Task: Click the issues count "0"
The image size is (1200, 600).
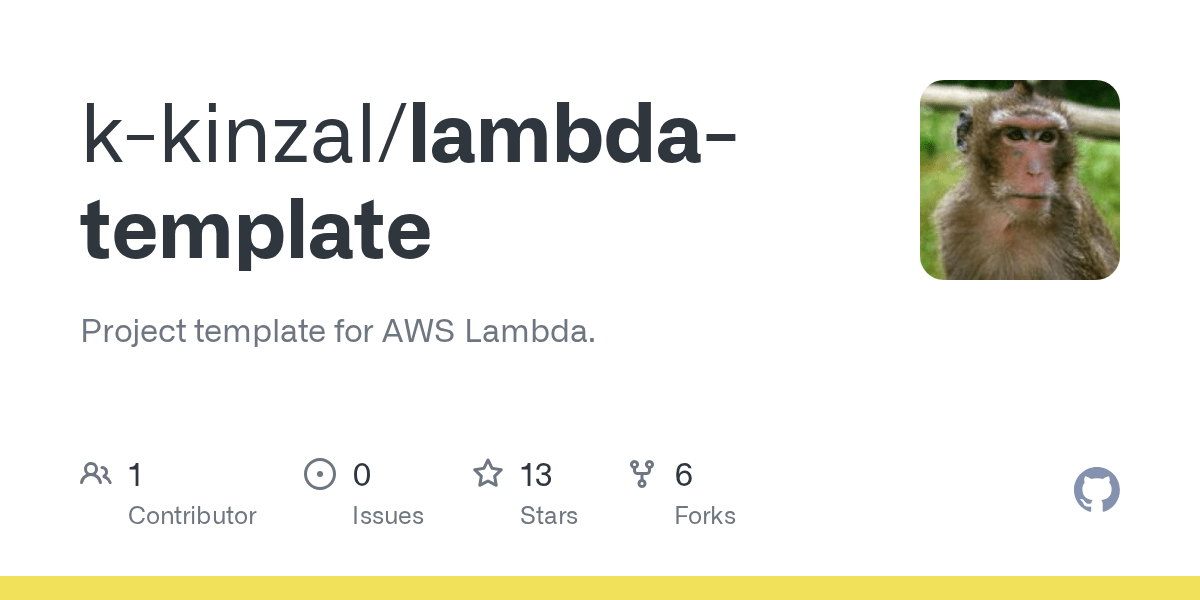Action: click(x=362, y=475)
